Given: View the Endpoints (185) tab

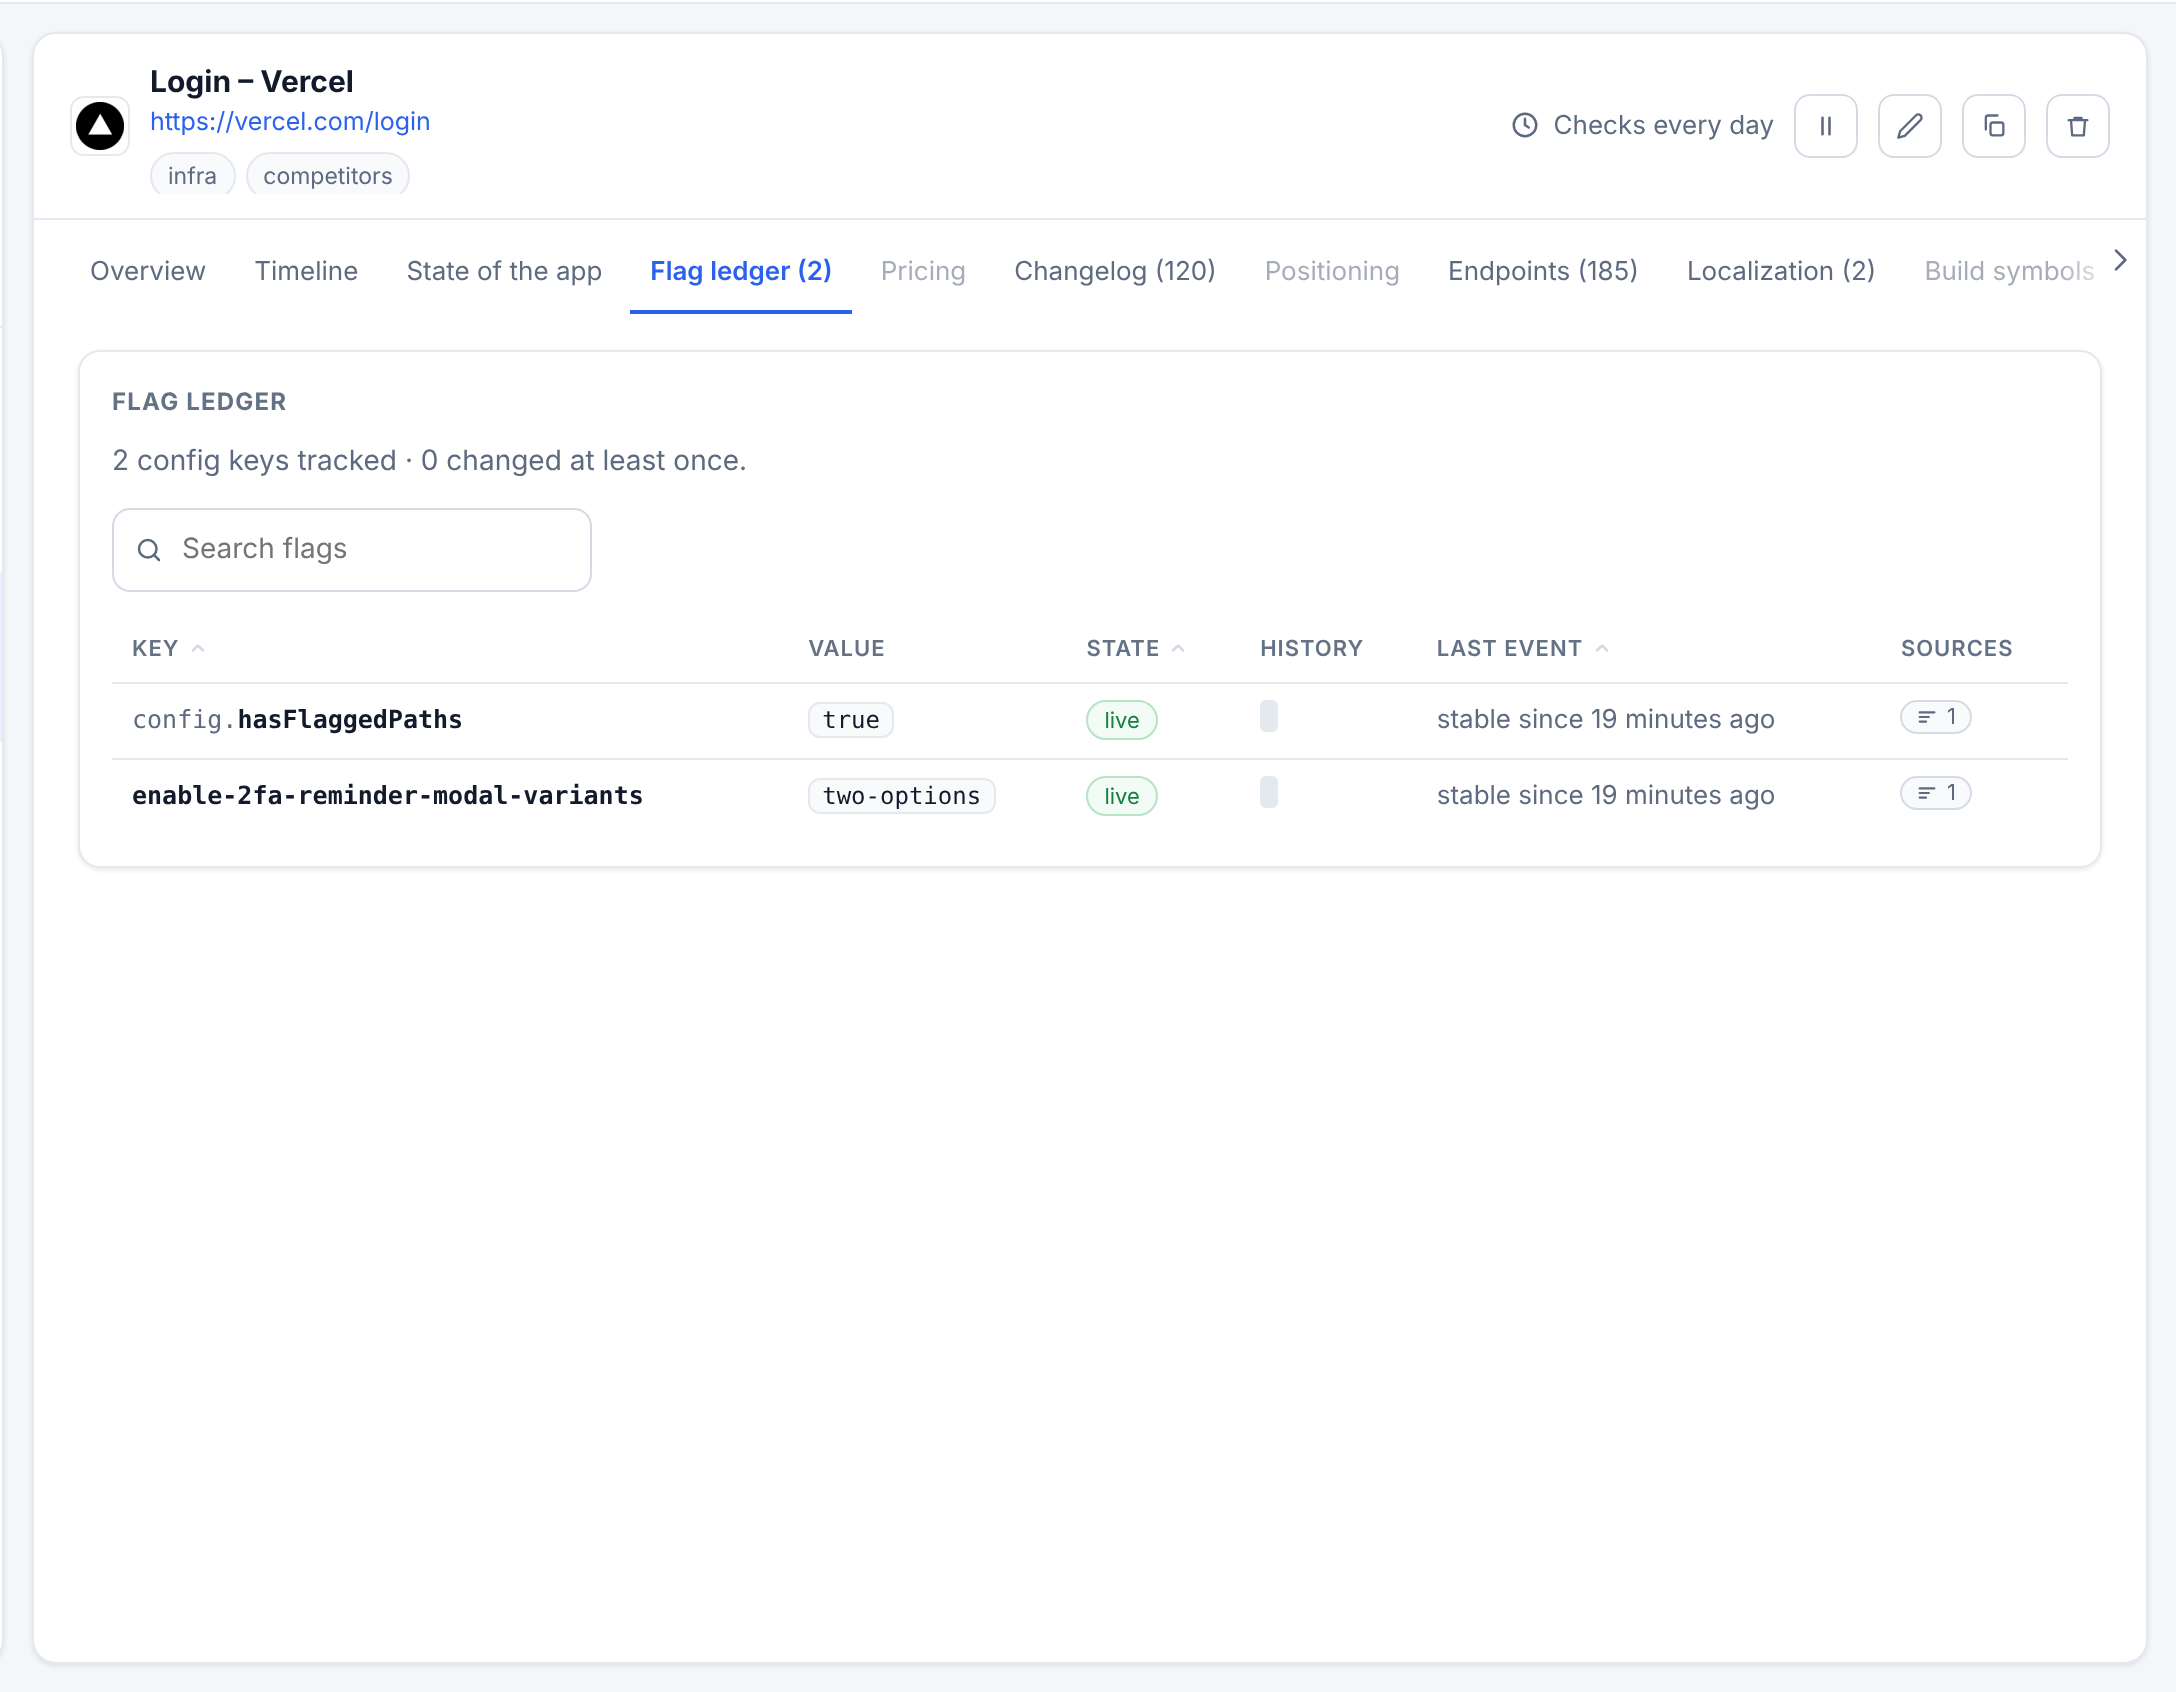Looking at the screenshot, I should click(1543, 271).
